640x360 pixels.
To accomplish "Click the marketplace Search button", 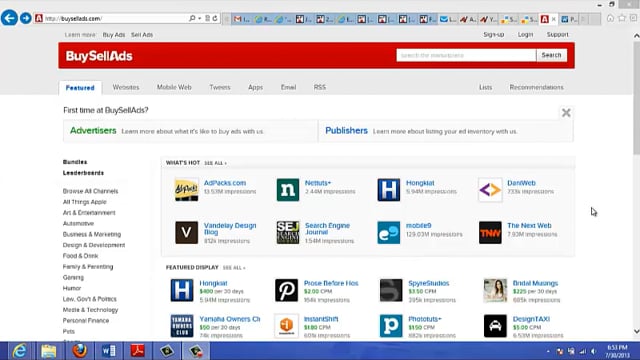I will click(x=551, y=55).
